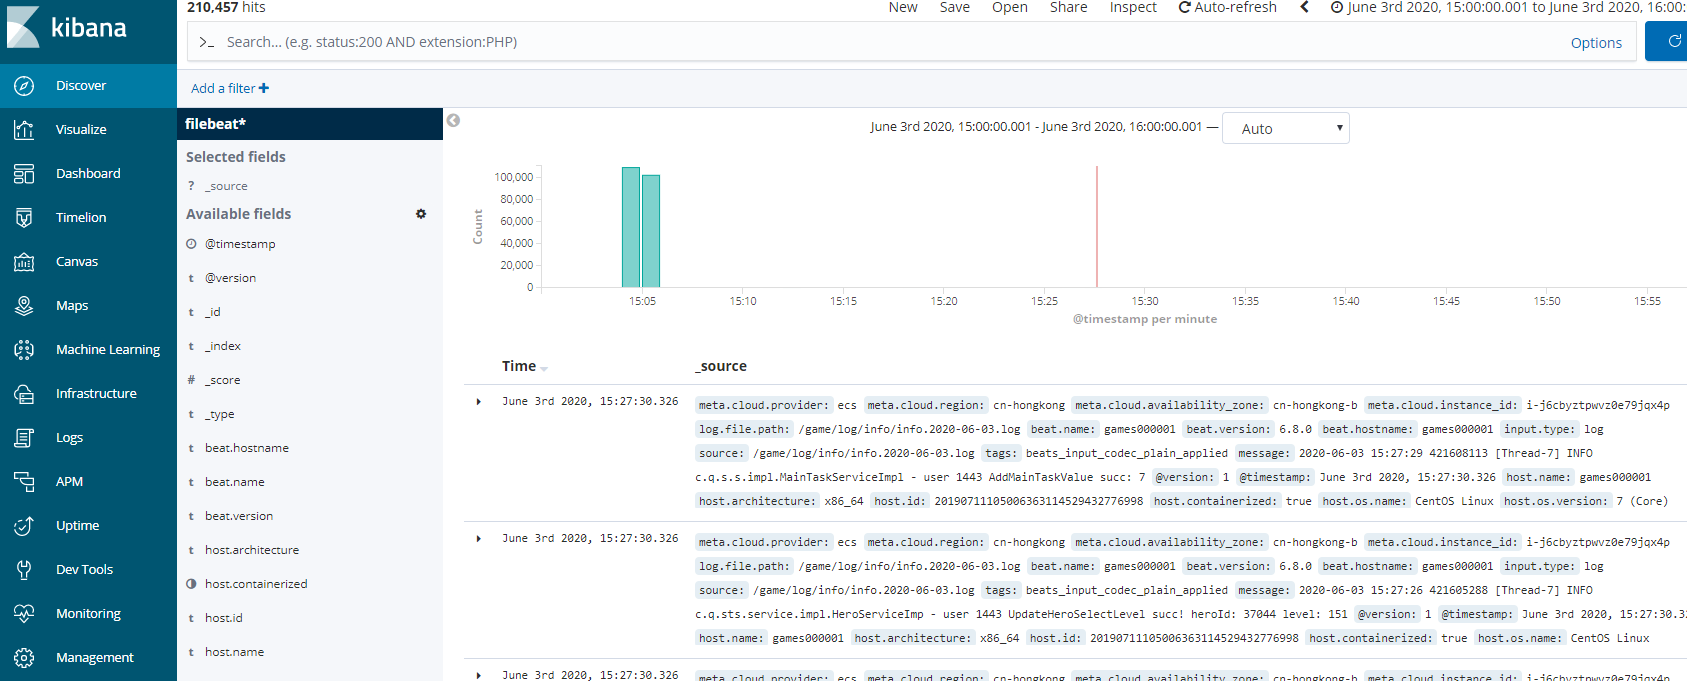Image resolution: width=1687 pixels, height=681 pixels.
Task: Open Maps sidebar icon
Action: pyautogui.click(x=24, y=305)
